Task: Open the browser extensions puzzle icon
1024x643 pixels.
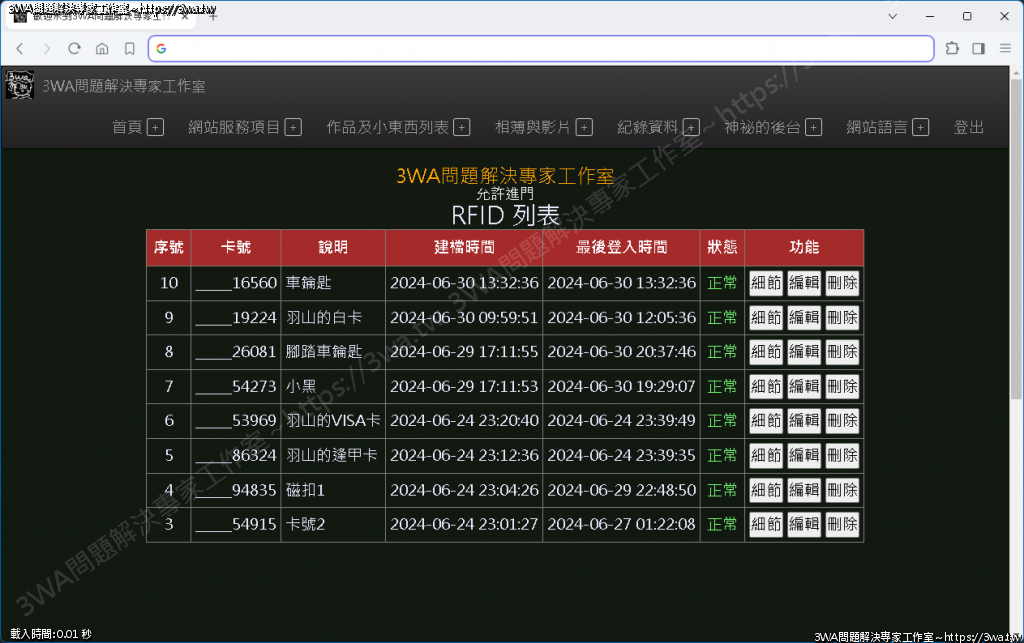Action: (x=951, y=48)
